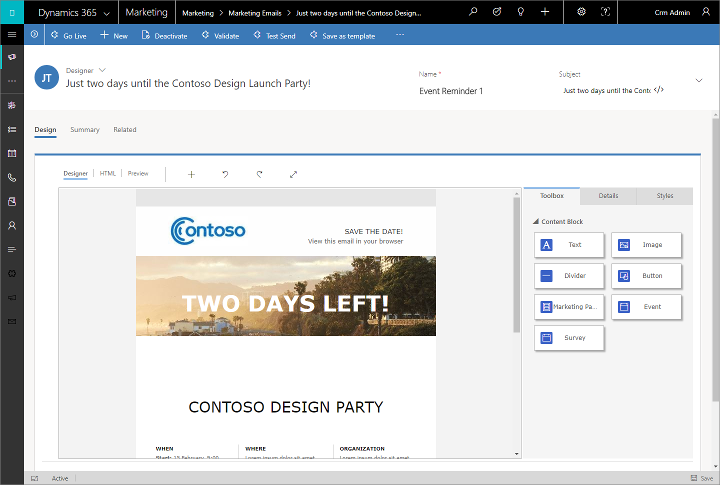Select the Divider content block
The image size is (720, 485).
coord(569,276)
